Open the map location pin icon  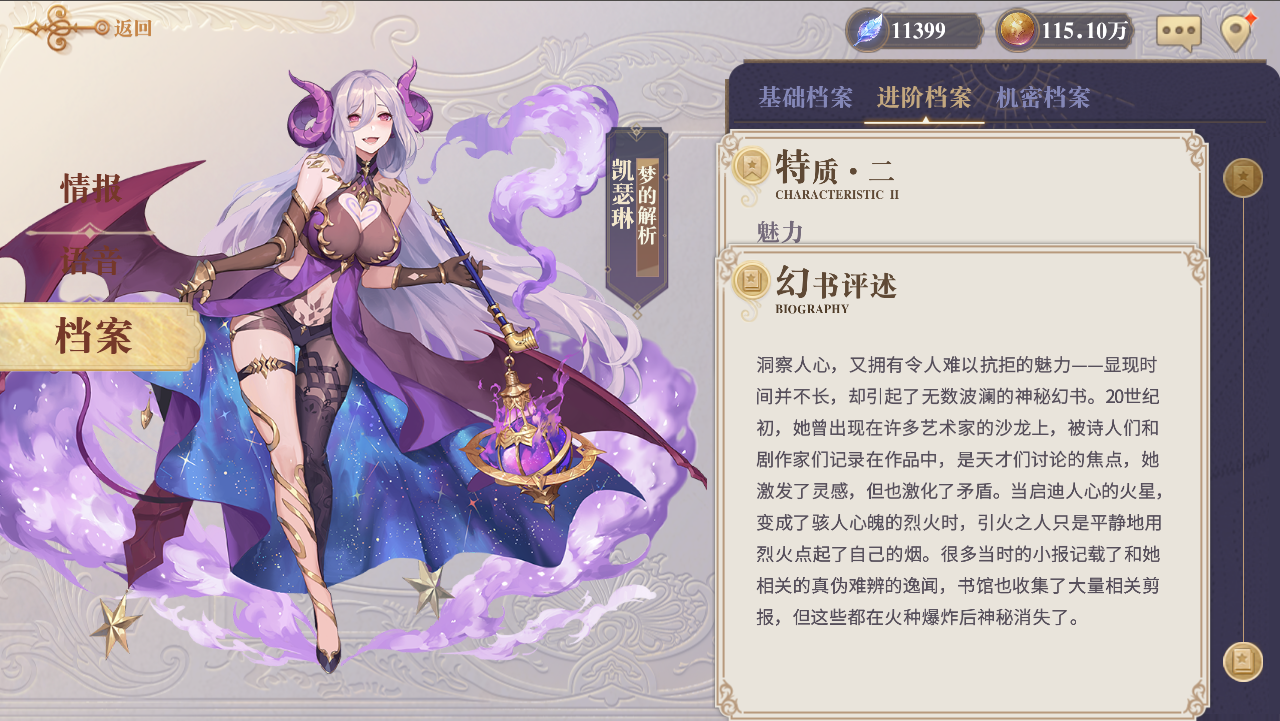pos(1238,32)
